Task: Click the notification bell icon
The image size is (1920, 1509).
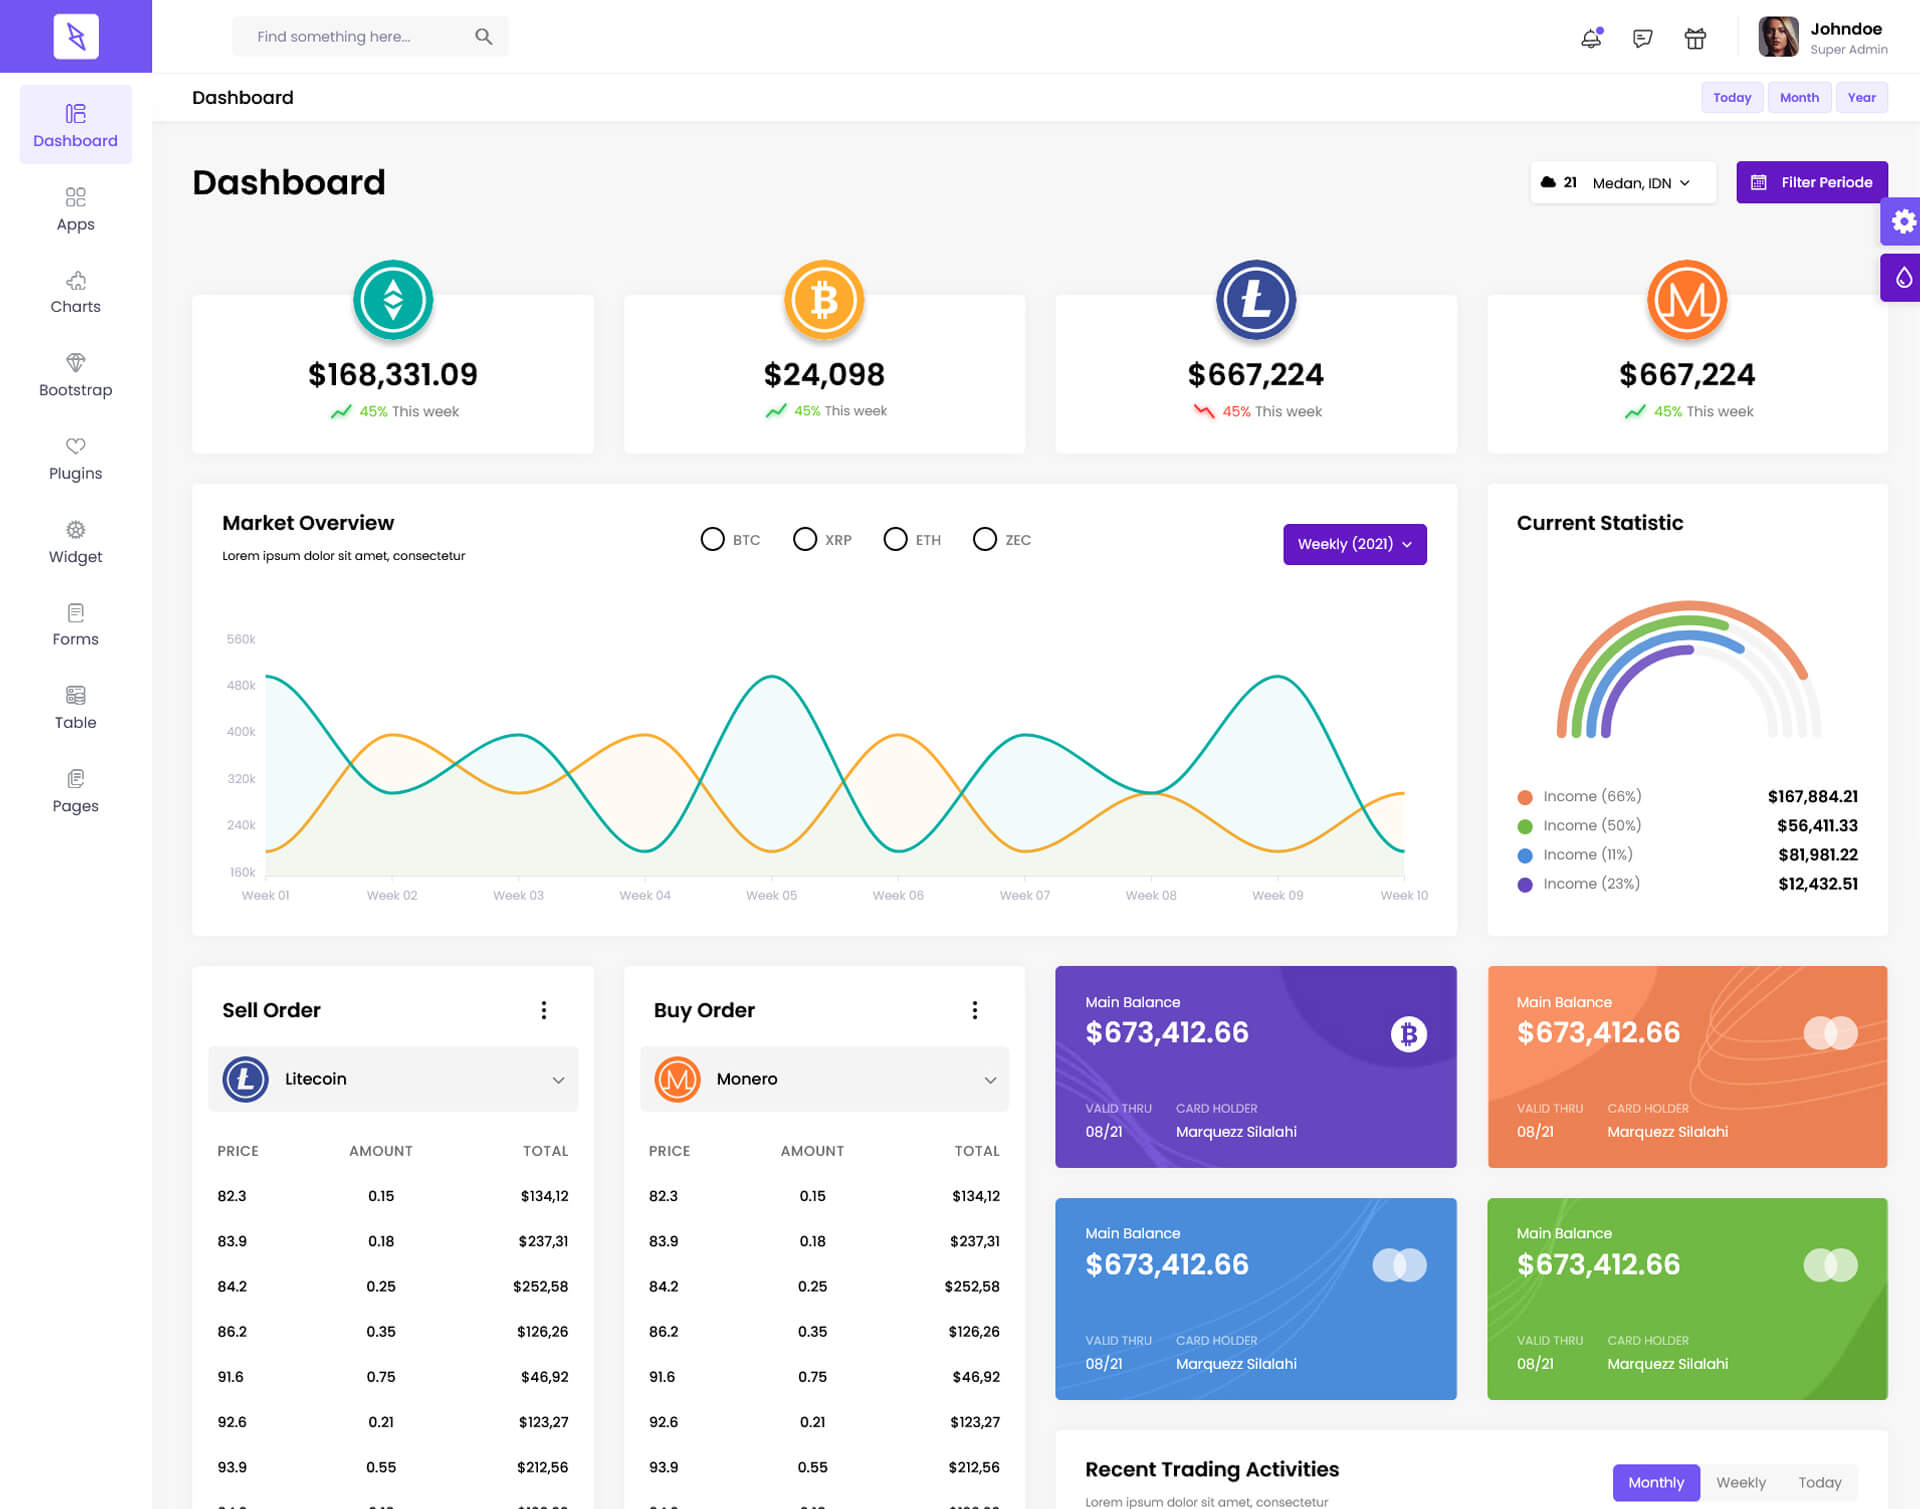Action: tap(1591, 38)
